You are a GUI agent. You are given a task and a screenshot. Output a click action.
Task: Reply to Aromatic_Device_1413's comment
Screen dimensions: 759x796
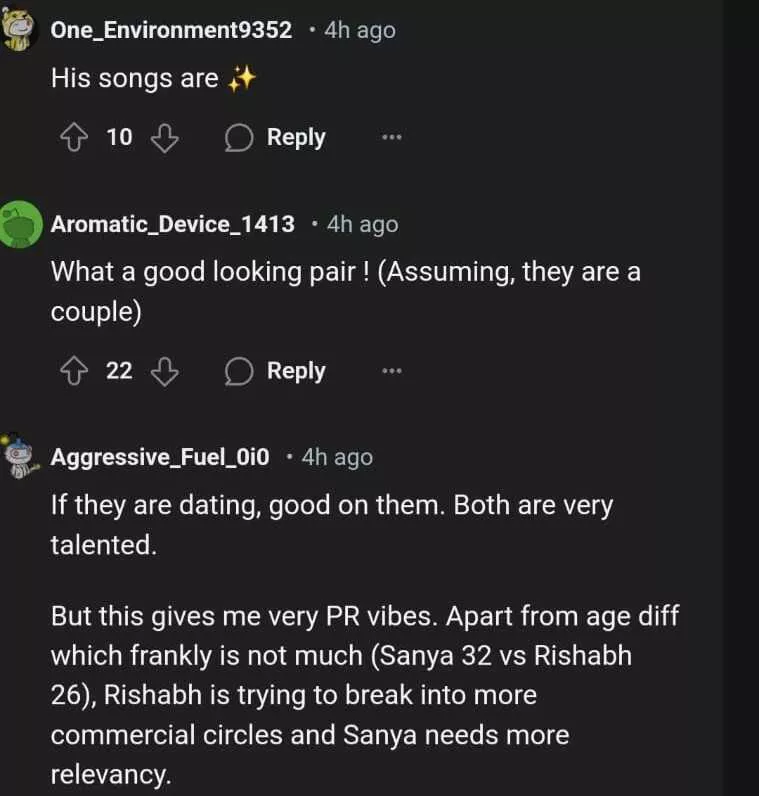(x=276, y=372)
